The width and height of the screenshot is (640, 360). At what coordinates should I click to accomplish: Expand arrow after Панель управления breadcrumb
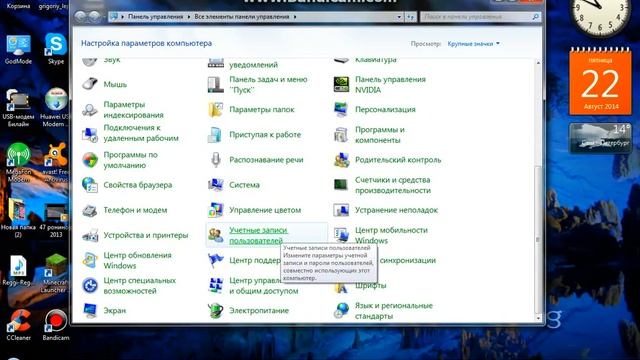click(189, 17)
